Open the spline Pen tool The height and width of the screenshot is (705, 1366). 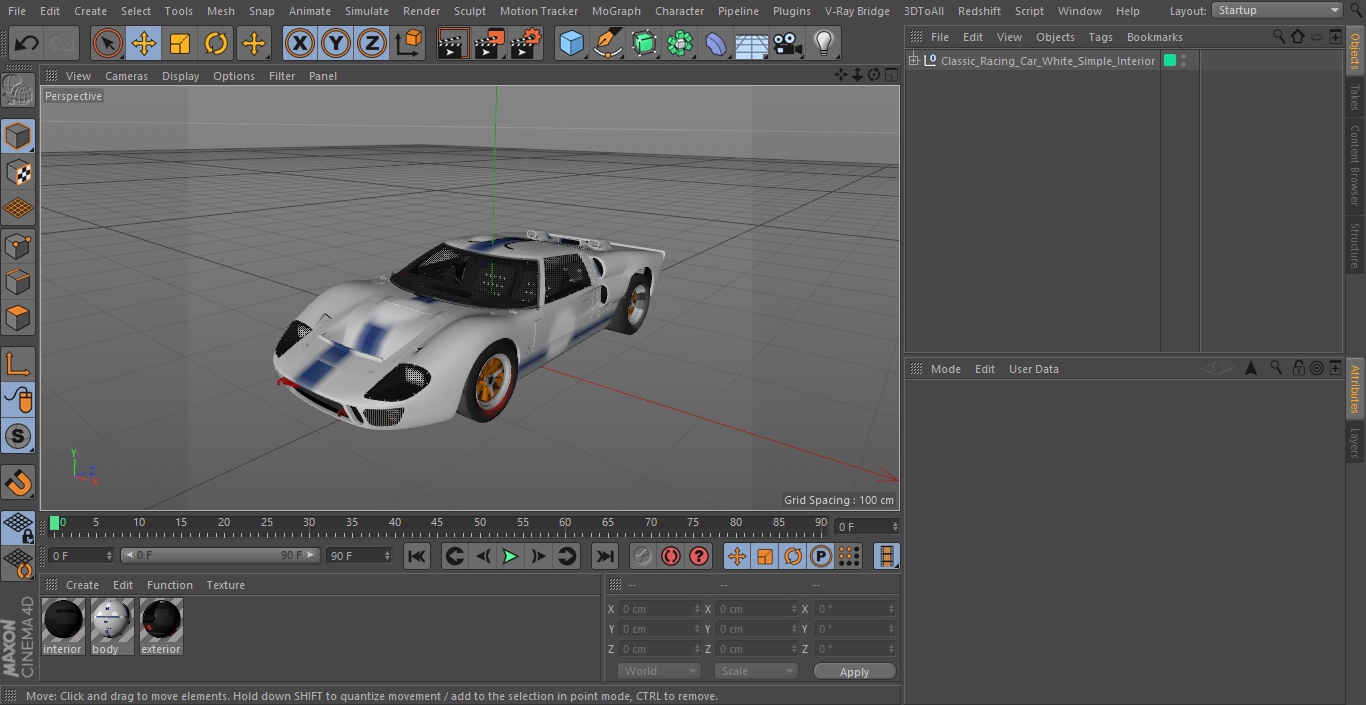click(x=607, y=43)
